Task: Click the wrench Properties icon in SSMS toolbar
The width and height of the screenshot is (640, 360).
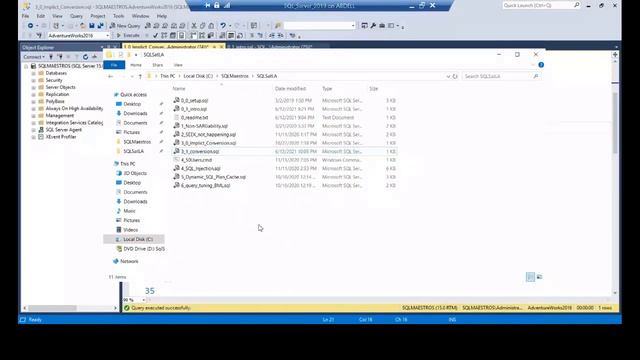Action: pyautogui.click(x=373, y=26)
